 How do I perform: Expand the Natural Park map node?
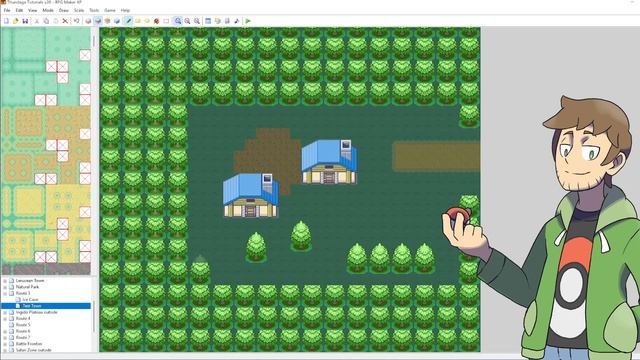coord(5,287)
